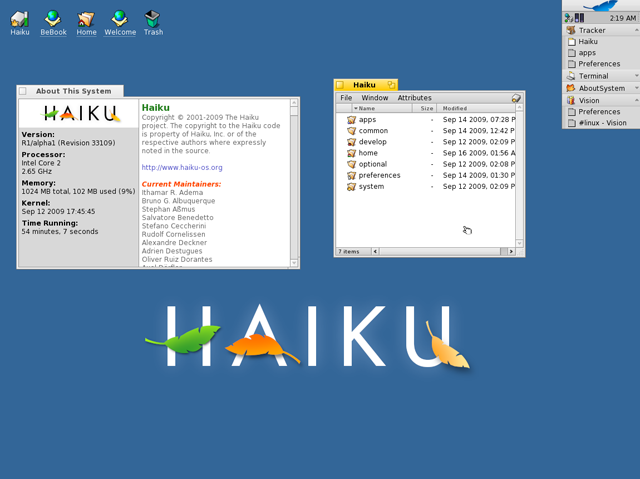The width and height of the screenshot is (640, 479).
Task: Select the common folder icon in Haiku window
Action: (x=351, y=131)
